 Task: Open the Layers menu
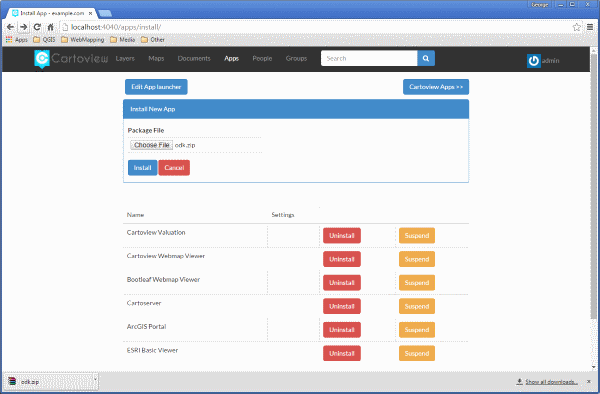click(125, 58)
